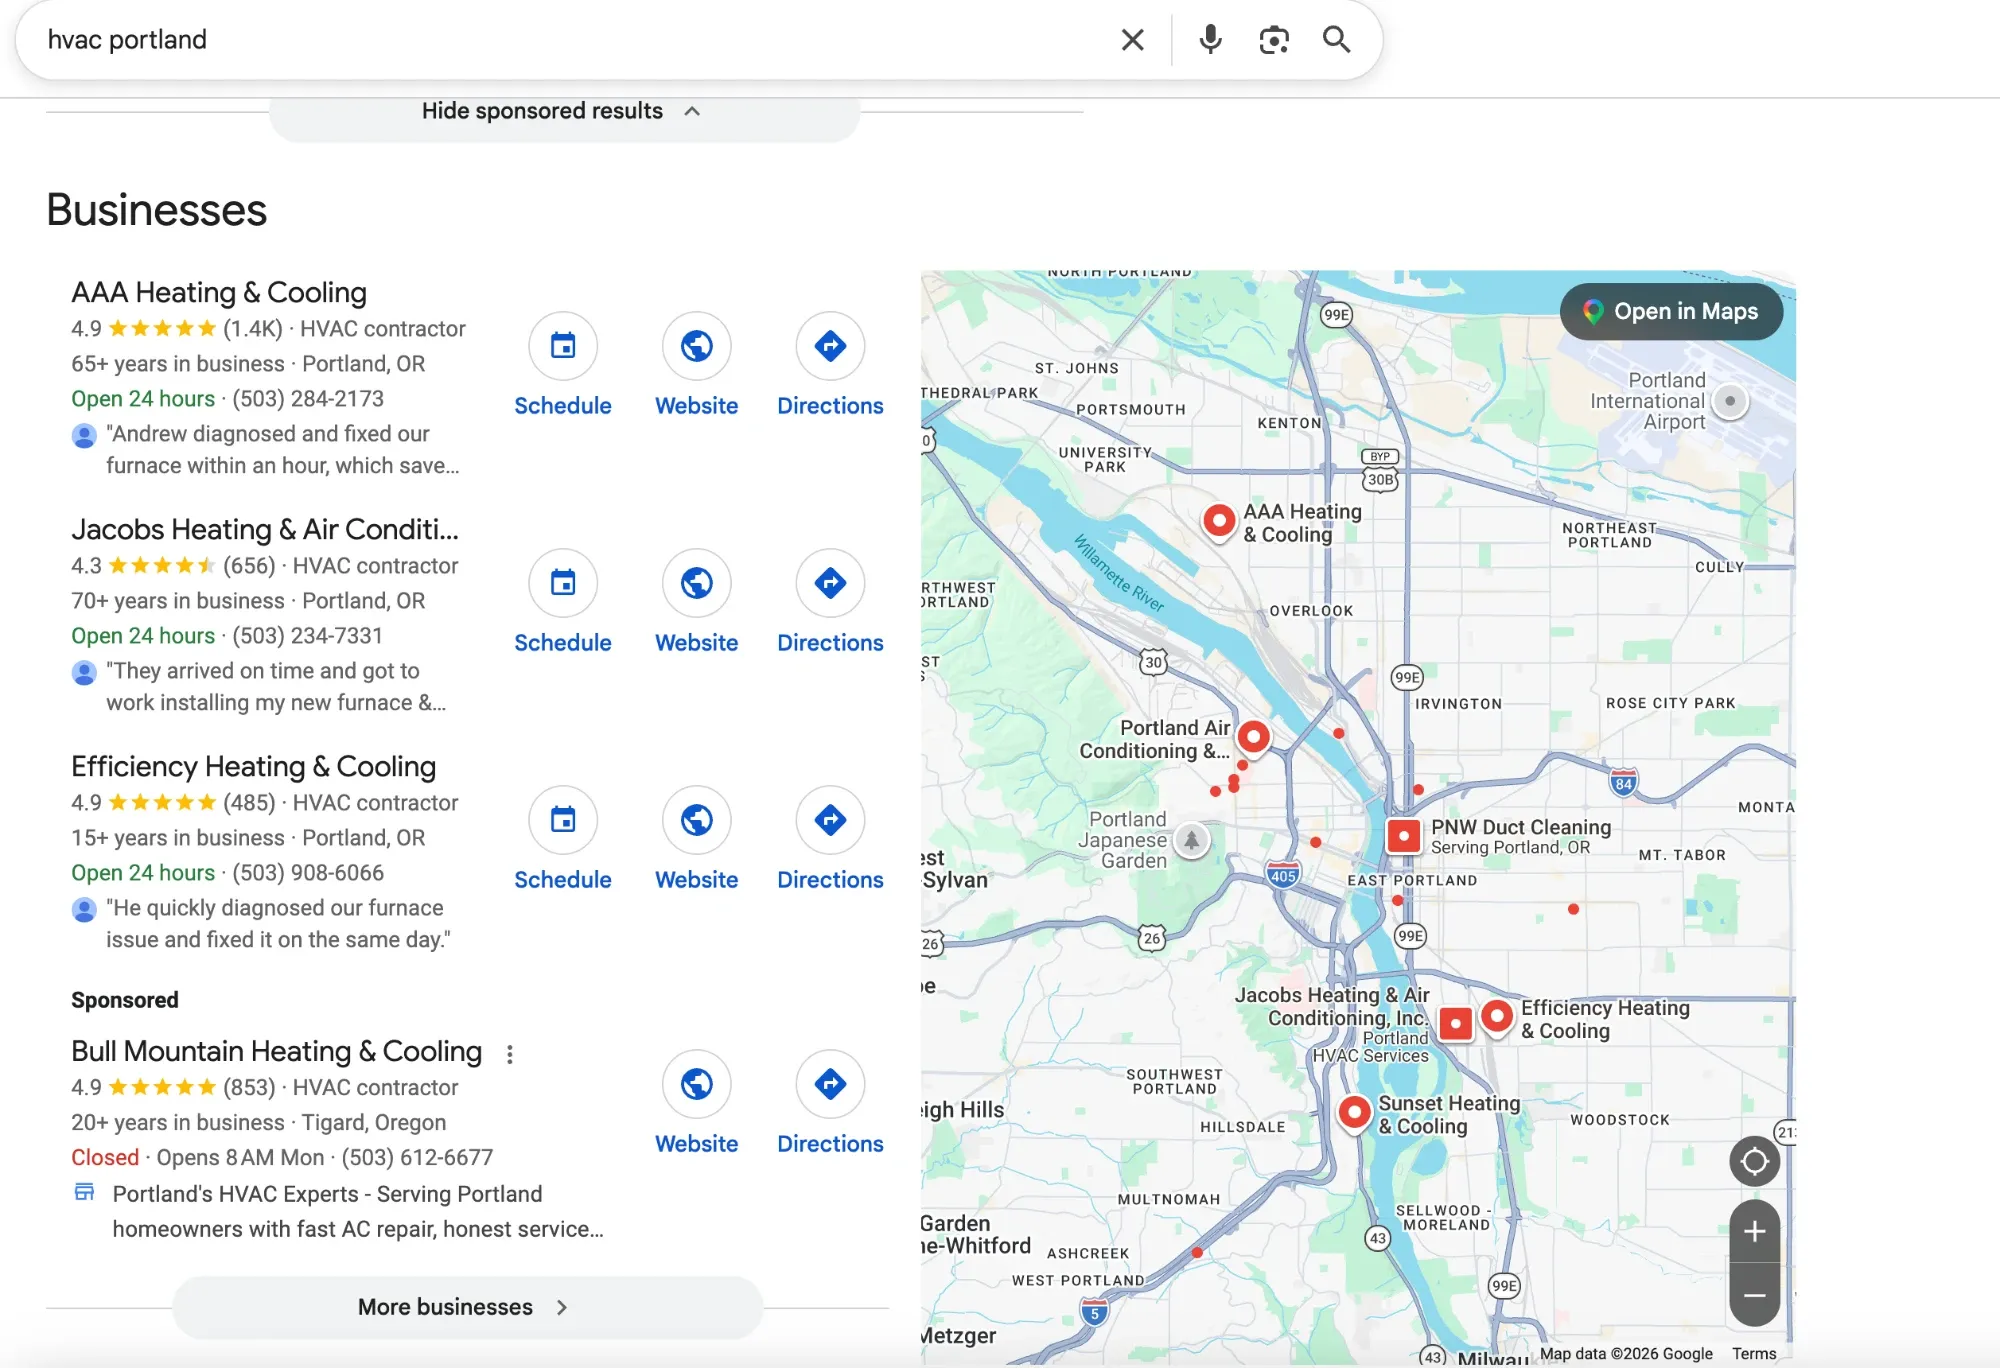
Task: Open Bull Mountain Heating & Cooling title
Action: point(277,1051)
